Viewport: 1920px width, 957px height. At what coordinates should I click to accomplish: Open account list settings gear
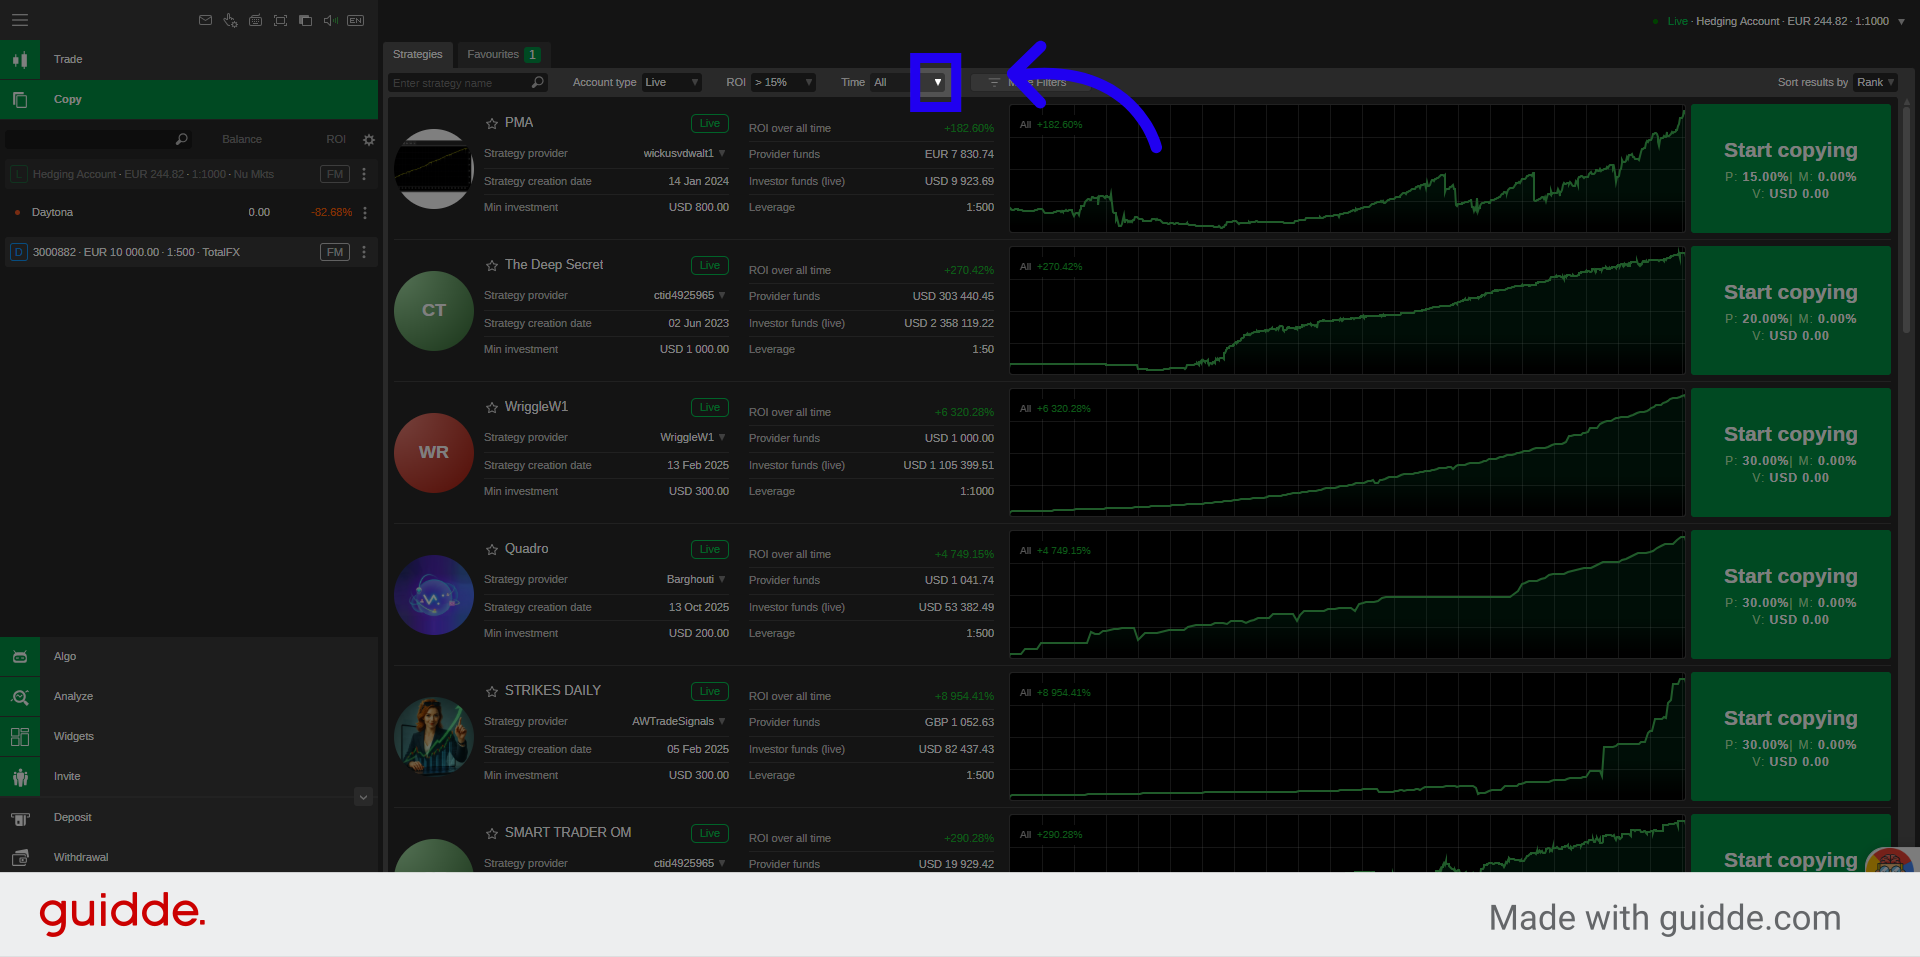[369, 140]
